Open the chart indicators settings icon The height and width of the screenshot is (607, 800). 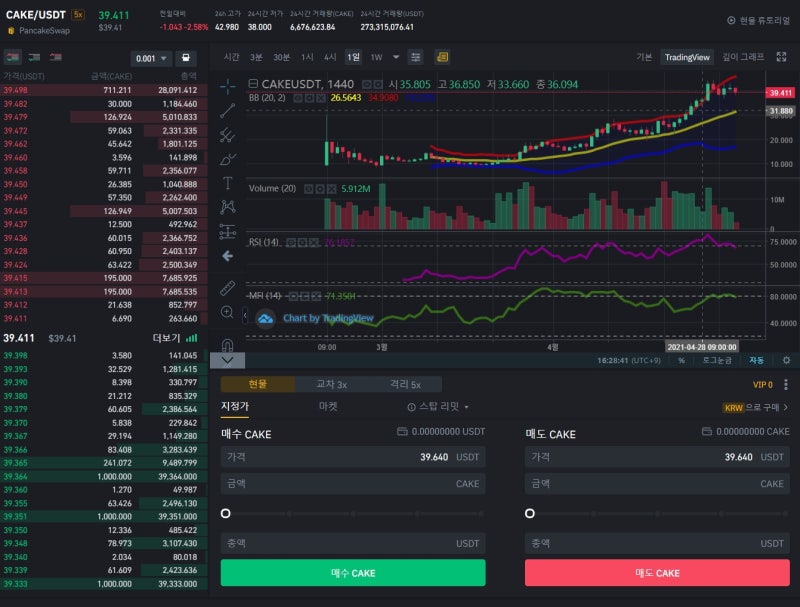coord(416,57)
